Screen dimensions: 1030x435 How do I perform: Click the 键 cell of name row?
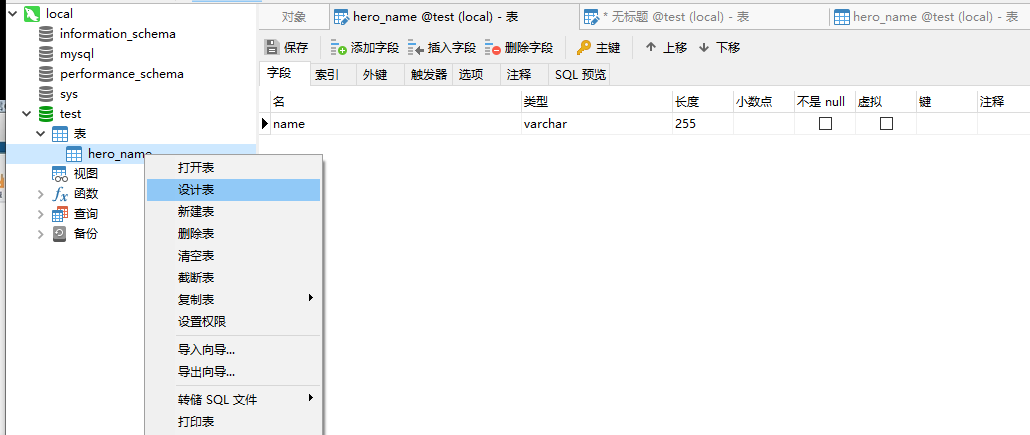947,124
